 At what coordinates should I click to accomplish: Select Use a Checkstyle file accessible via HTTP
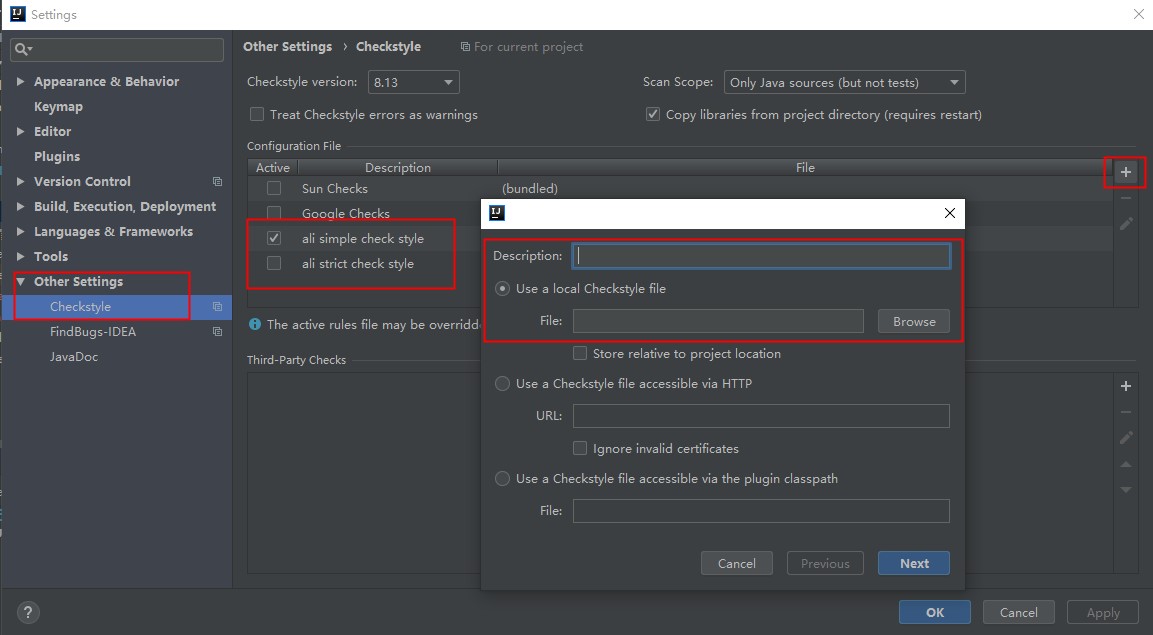click(x=502, y=384)
